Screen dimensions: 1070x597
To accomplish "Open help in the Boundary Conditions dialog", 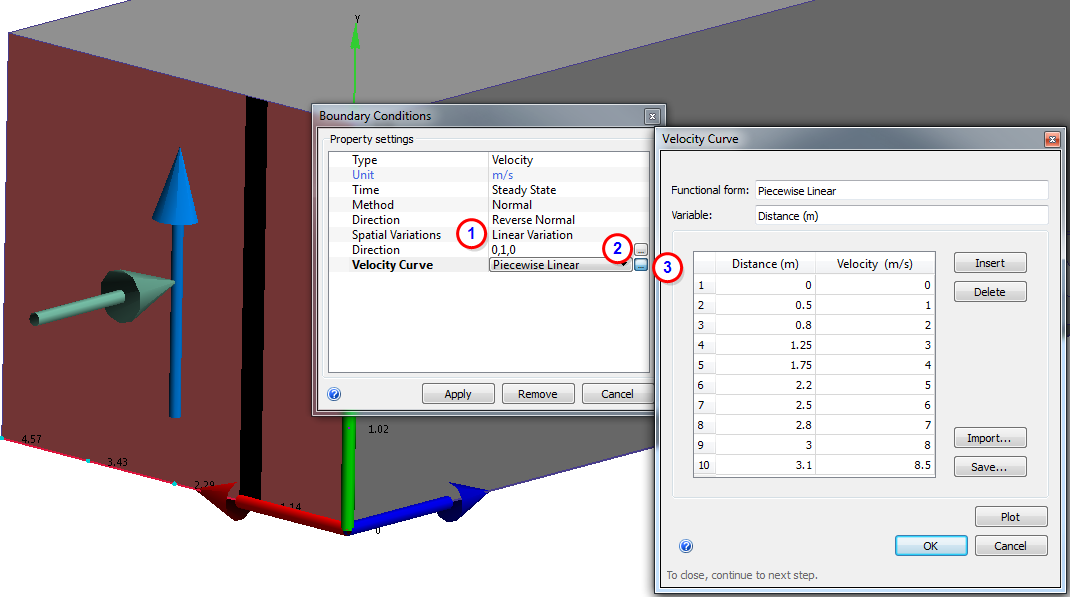I will click(x=333, y=394).
